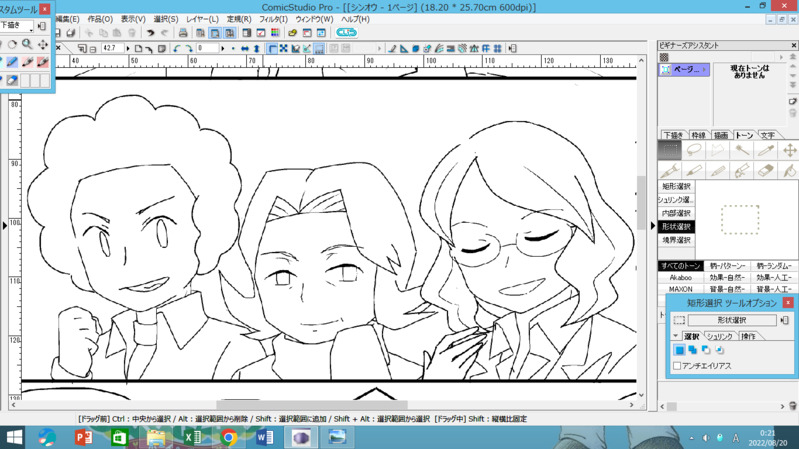Viewport: 799px width, 449px height.
Task: Select the pen nib tool
Action: point(670,170)
